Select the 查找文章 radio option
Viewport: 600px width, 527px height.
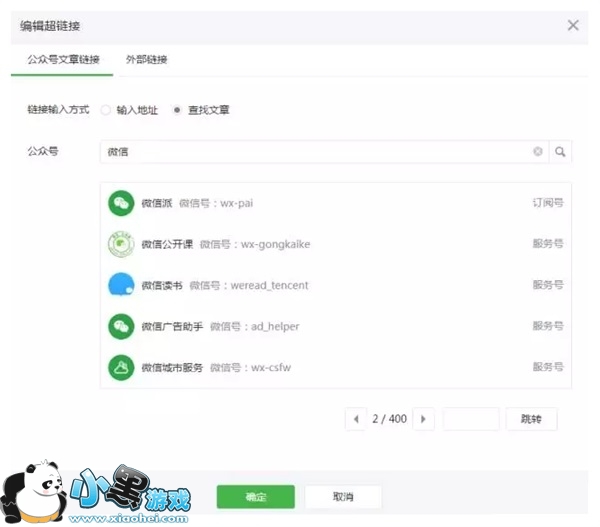177,110
